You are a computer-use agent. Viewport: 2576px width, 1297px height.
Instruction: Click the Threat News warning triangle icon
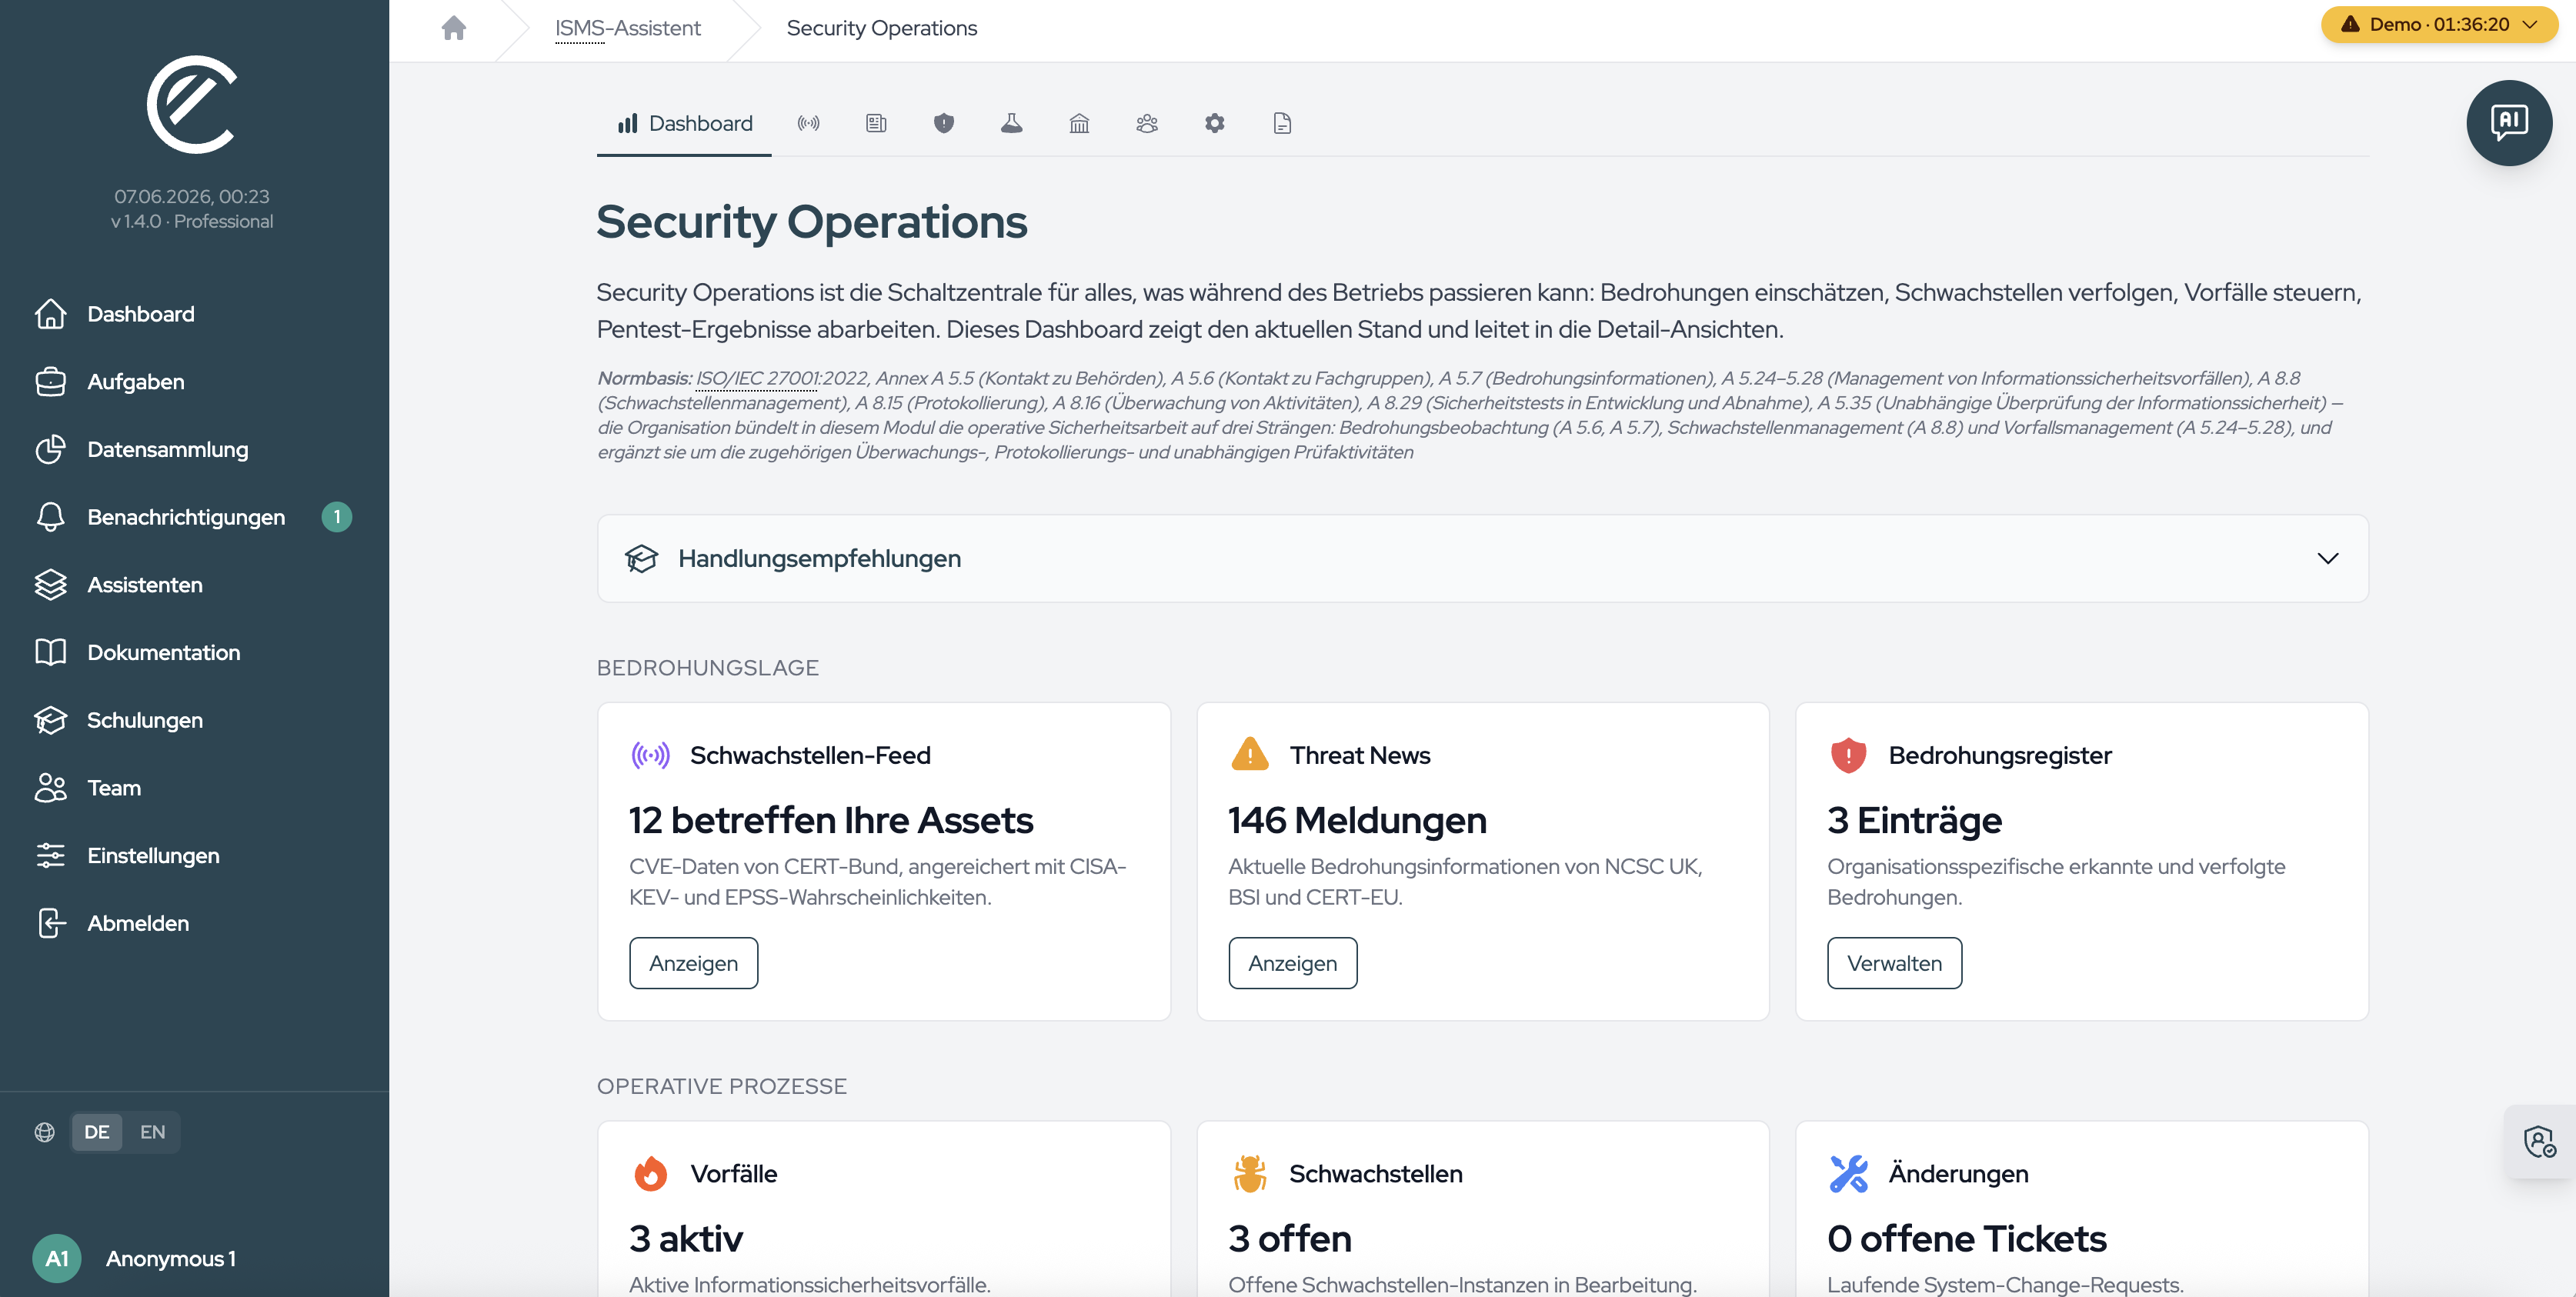point(1249,754)
